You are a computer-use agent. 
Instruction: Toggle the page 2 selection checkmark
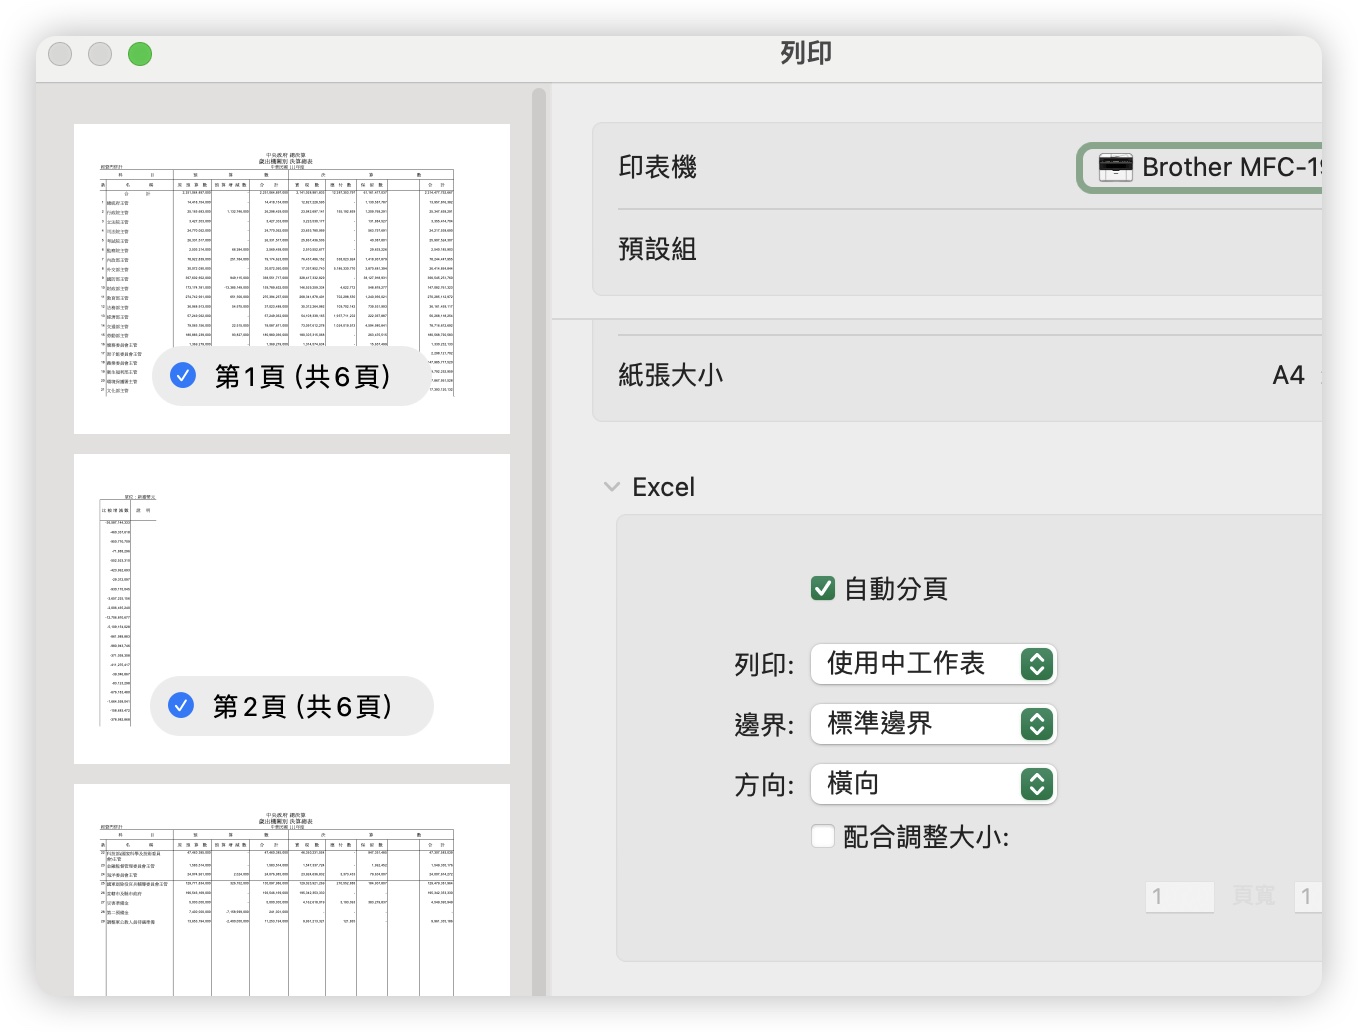click(181, 705)
